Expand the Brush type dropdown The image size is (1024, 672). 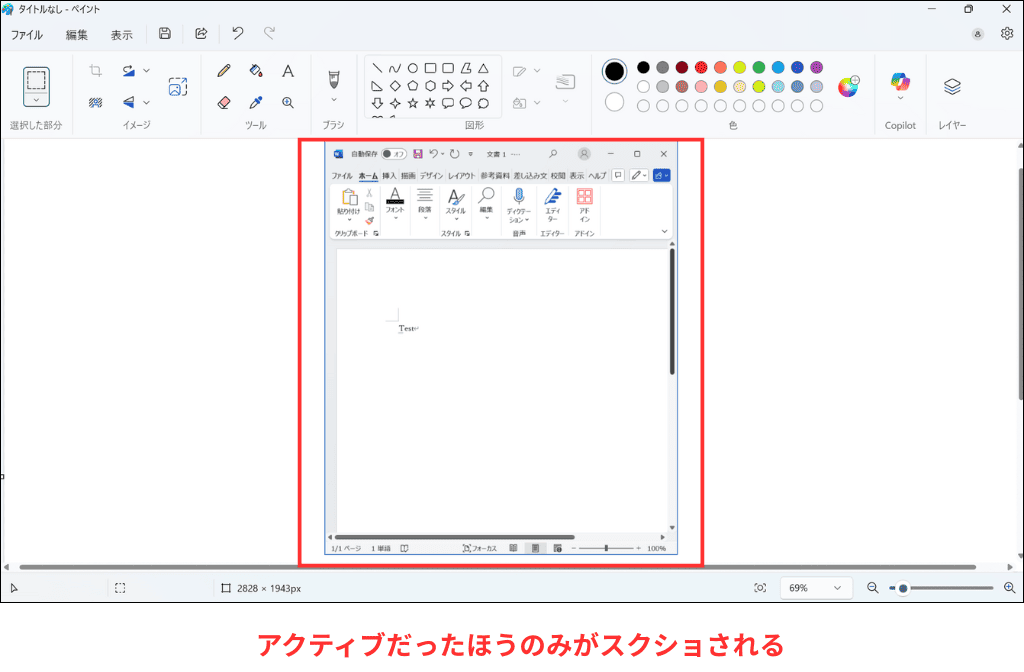click(334, 99)
